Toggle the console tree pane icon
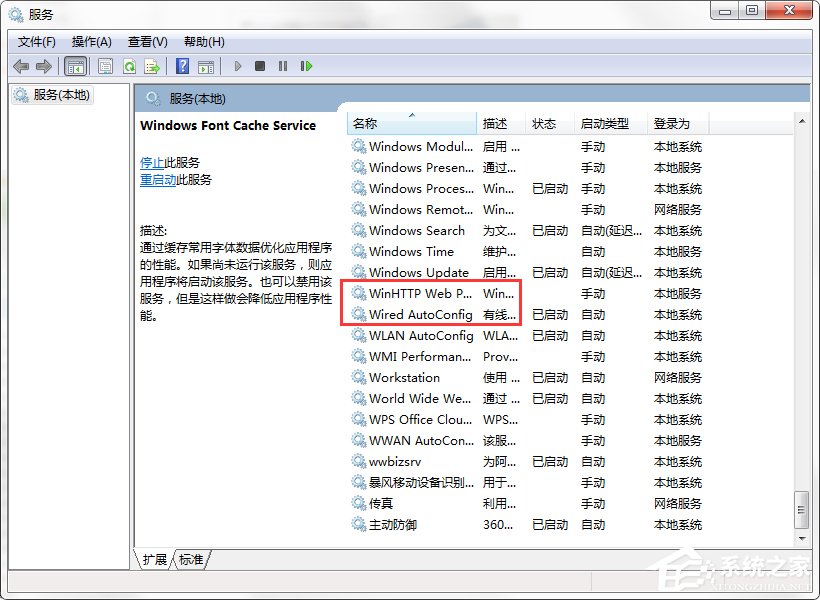820x600 pixels. click(76, 66)
